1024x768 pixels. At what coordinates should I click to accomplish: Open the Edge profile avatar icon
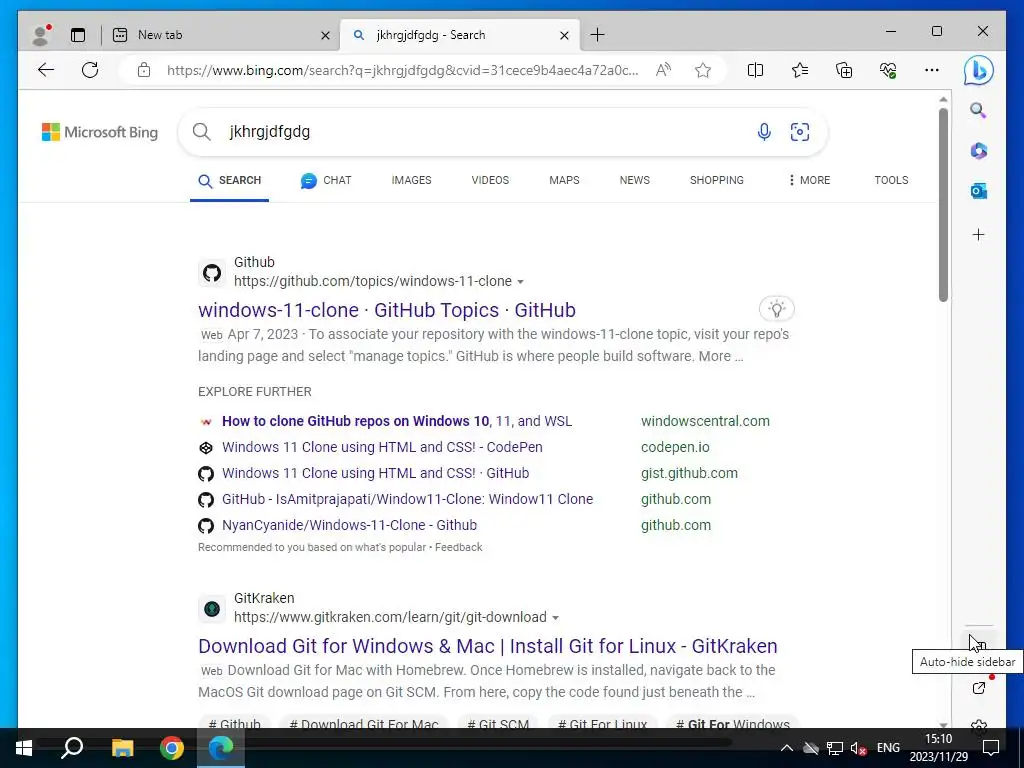coord(42,35)
